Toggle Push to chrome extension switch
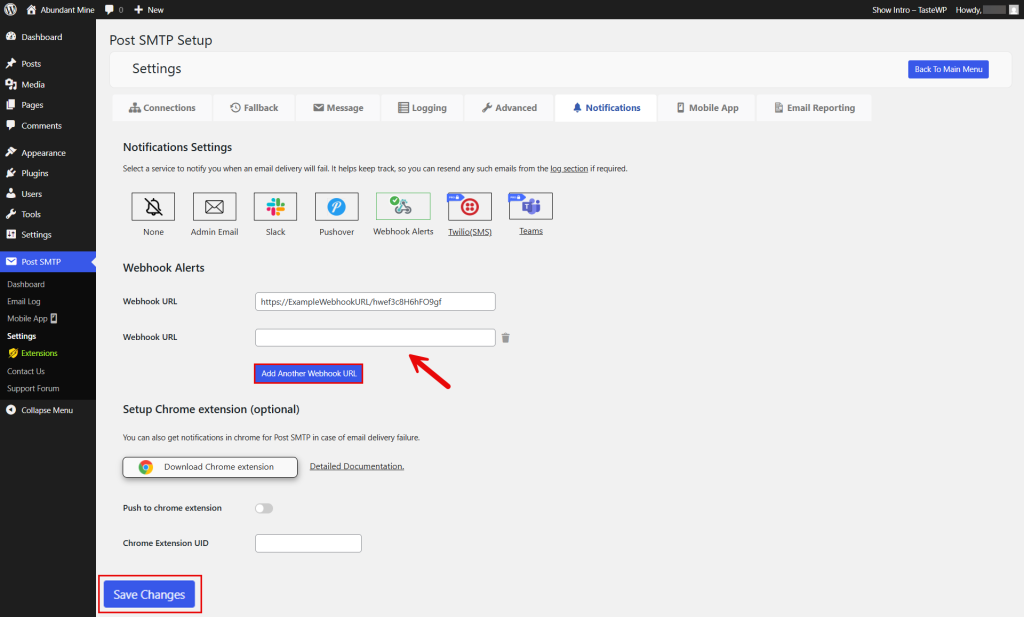 tap(264, 508)
